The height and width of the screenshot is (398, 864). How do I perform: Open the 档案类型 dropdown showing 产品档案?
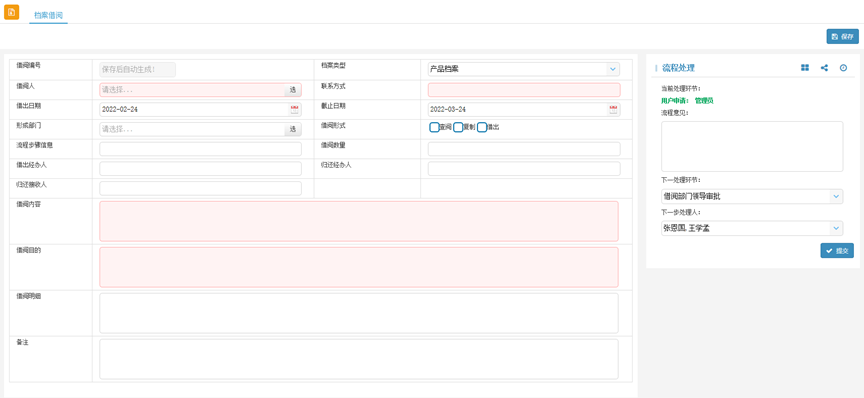pyautogui.click(x=523, y=69)
